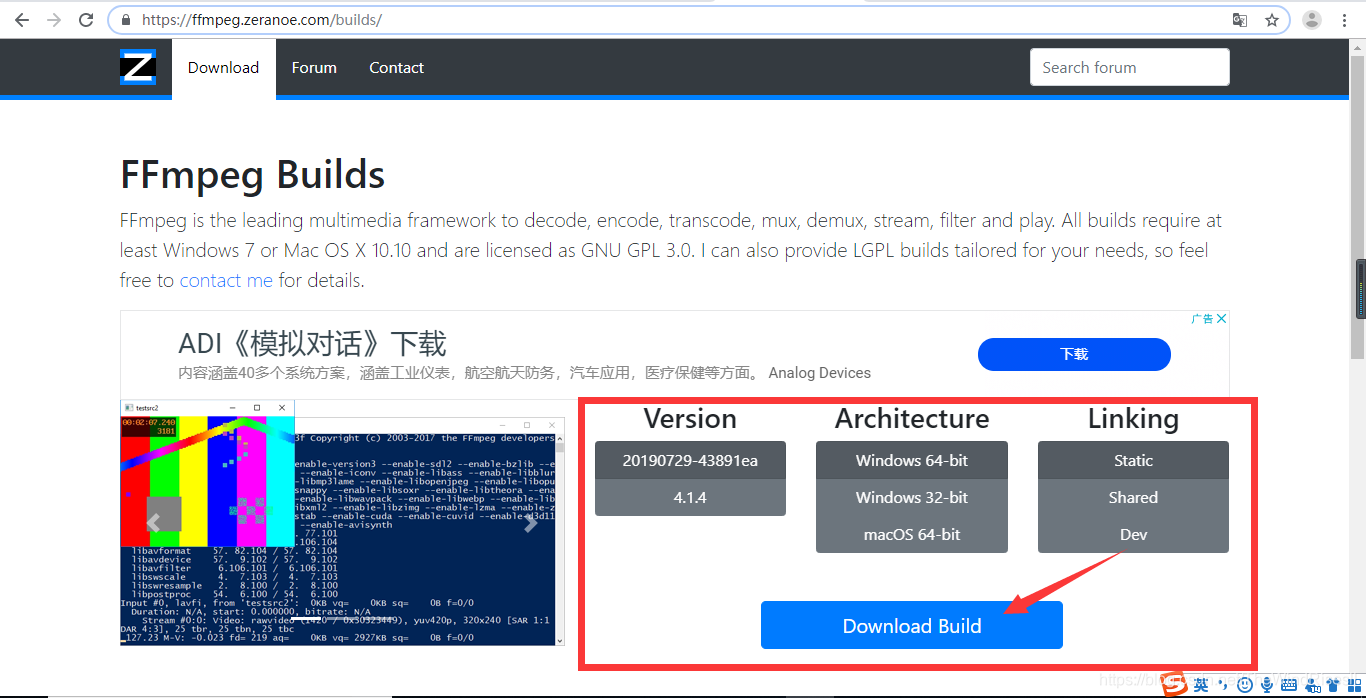Open the Sogou skin shirt icon
The width and height of the screenshot is (1366, 698).
tap(1333, 684)
